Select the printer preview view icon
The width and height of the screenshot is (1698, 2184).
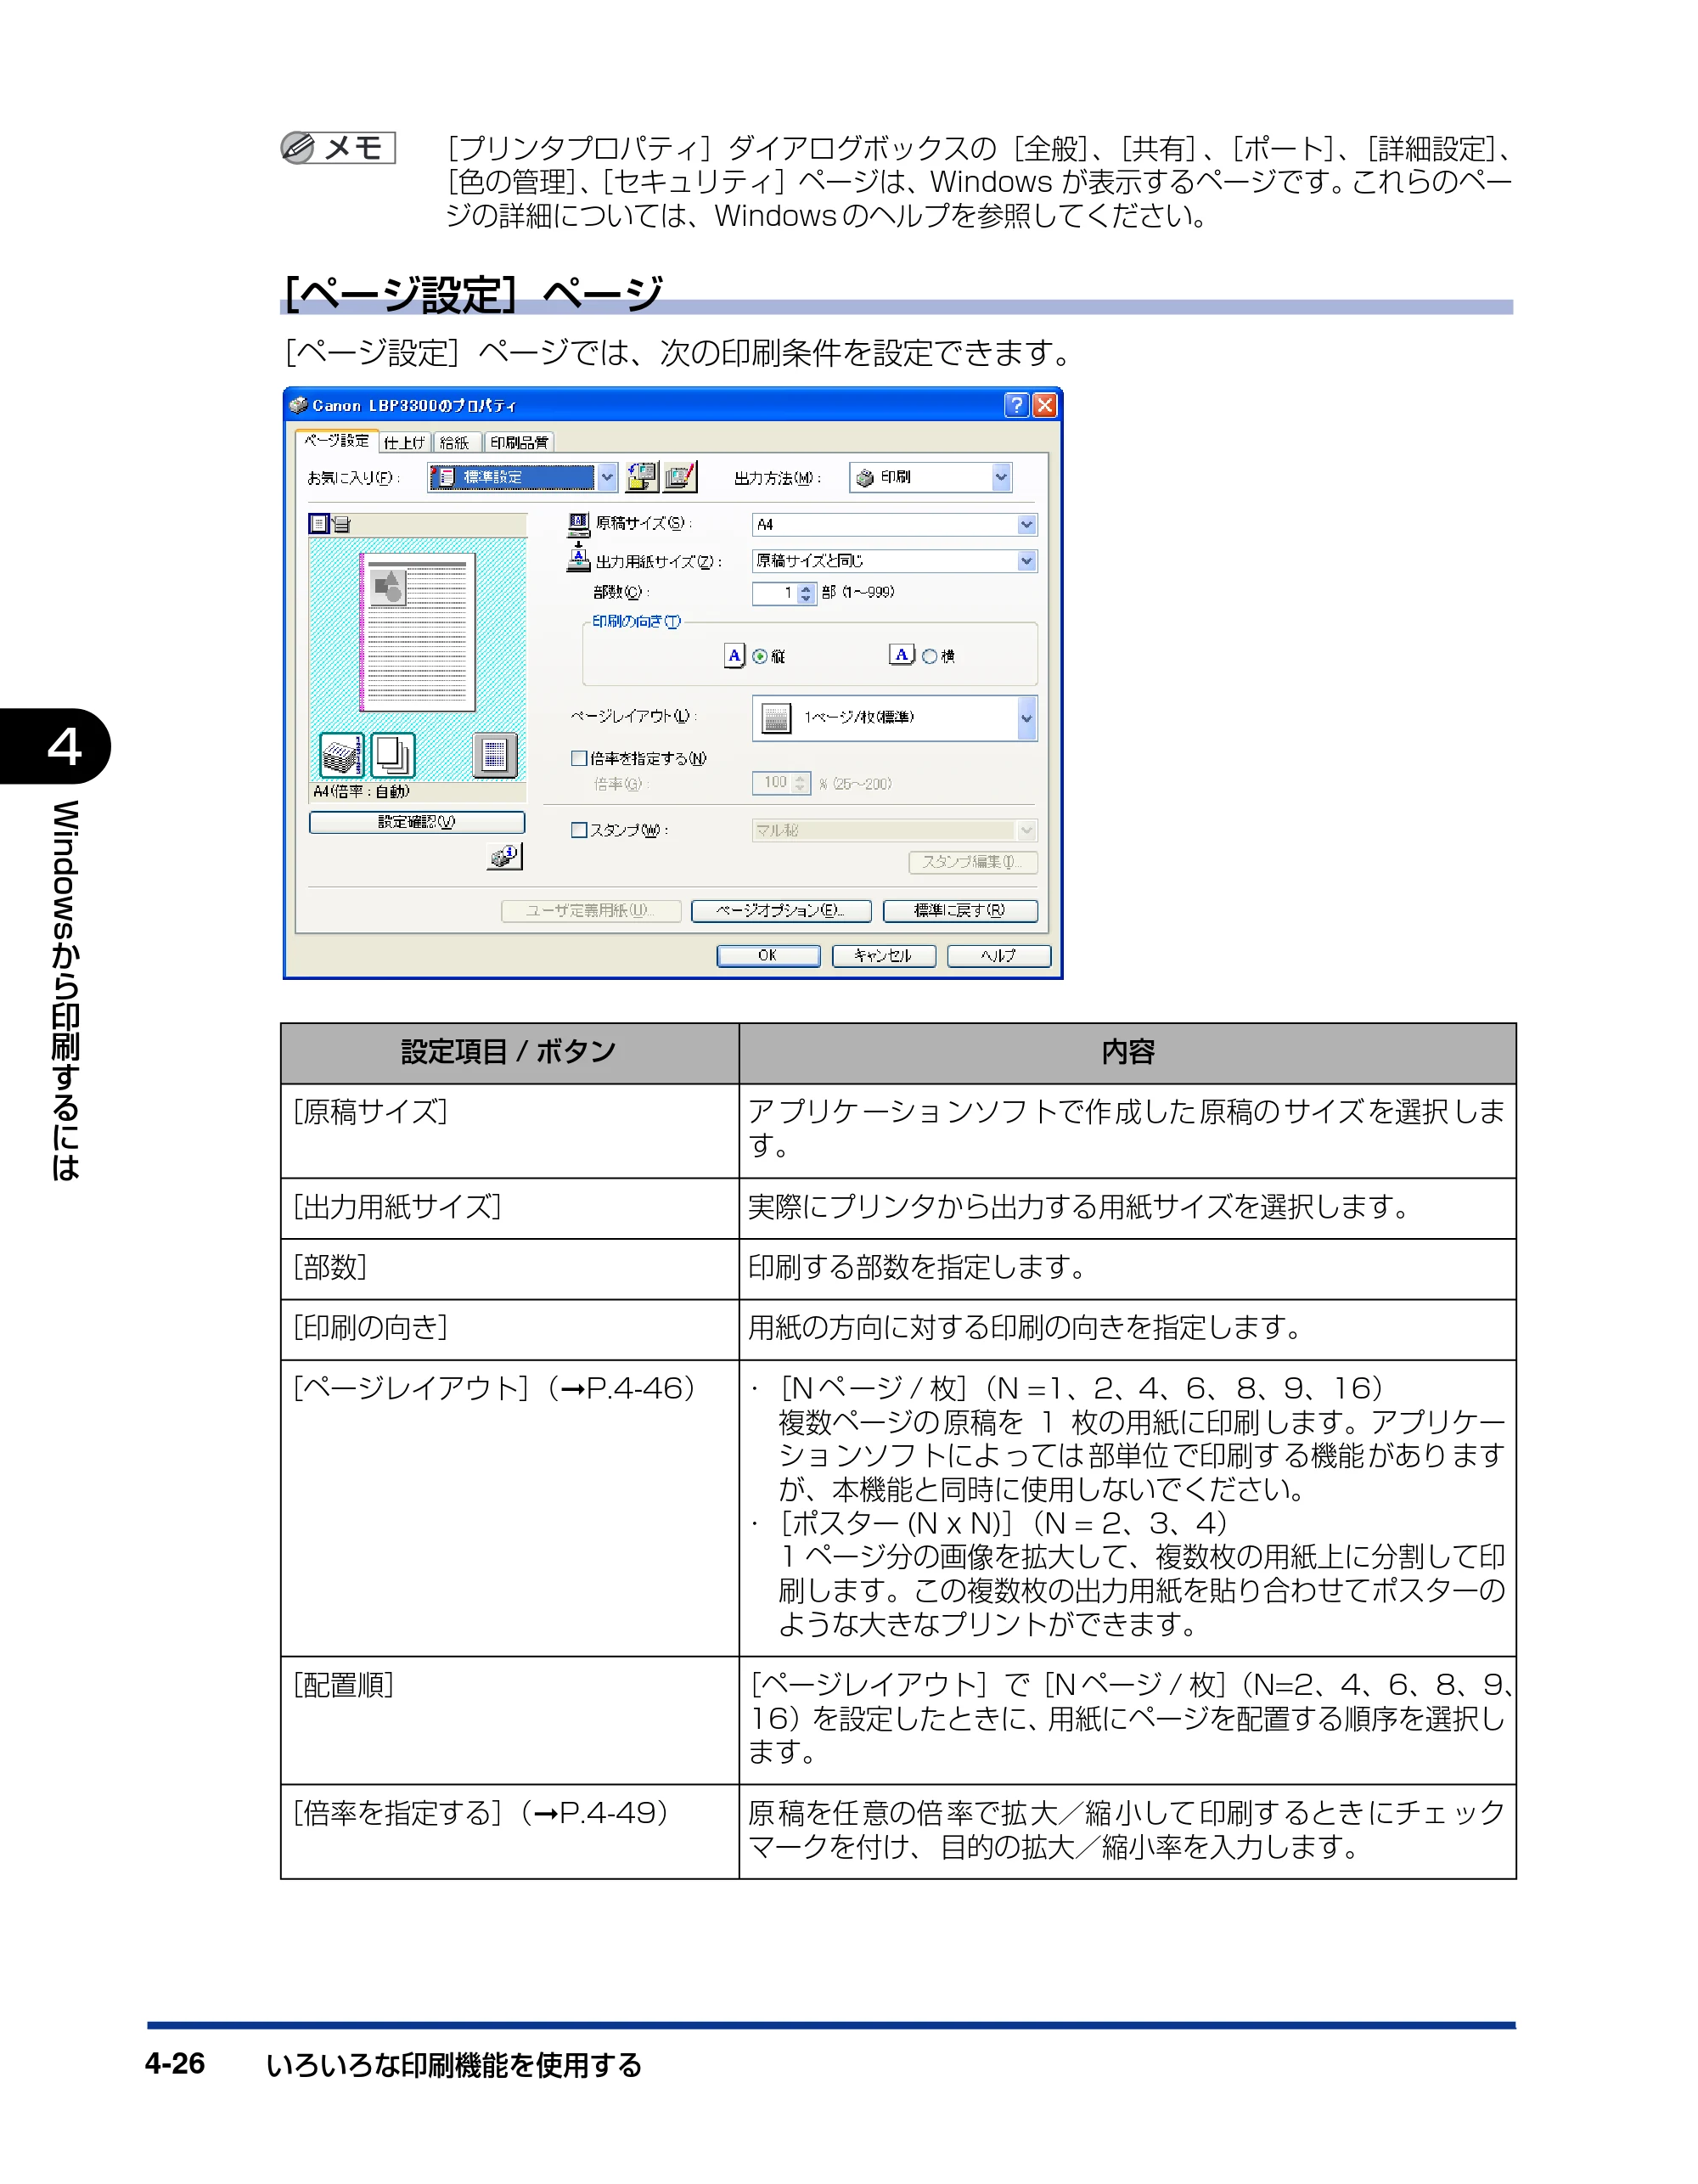click(341, 523)
